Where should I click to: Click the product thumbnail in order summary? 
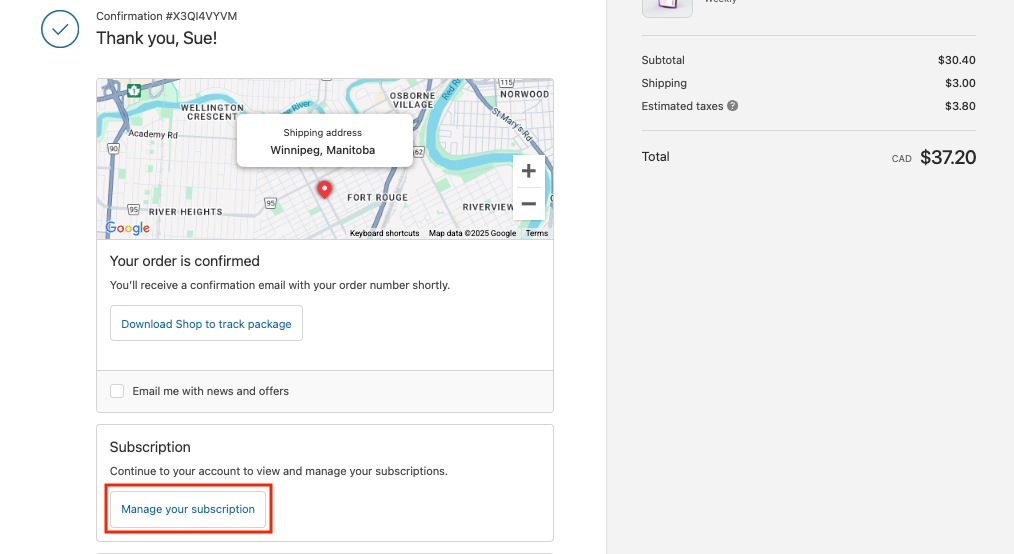667,6
